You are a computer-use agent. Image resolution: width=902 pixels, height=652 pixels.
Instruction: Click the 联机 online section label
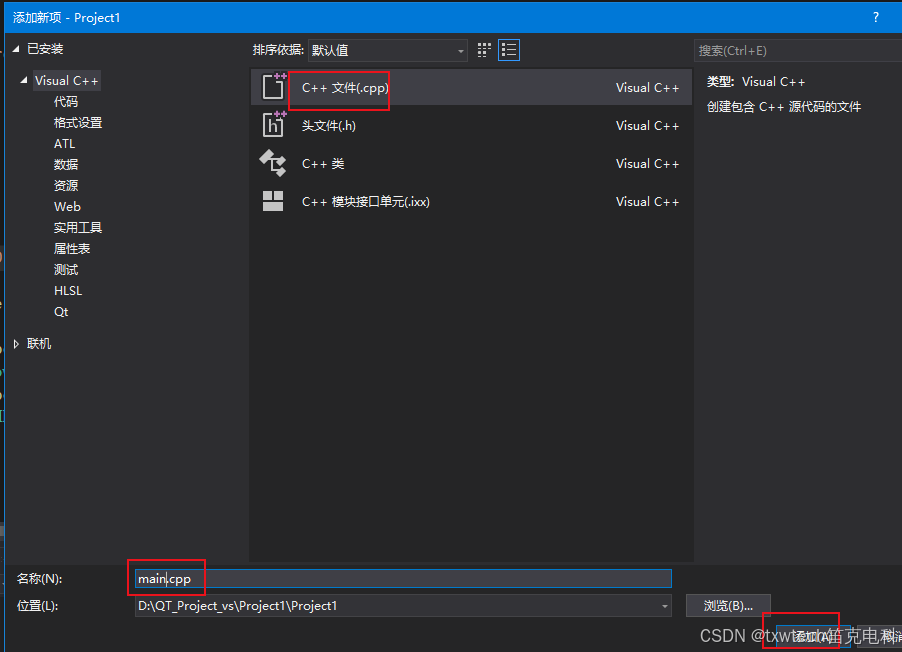[39, 344]
